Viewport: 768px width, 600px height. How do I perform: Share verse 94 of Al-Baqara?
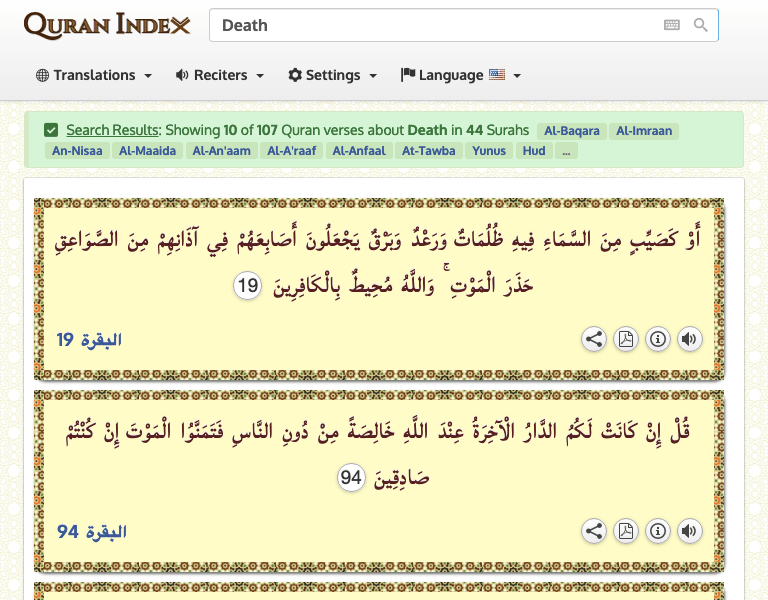pos(594,531)
